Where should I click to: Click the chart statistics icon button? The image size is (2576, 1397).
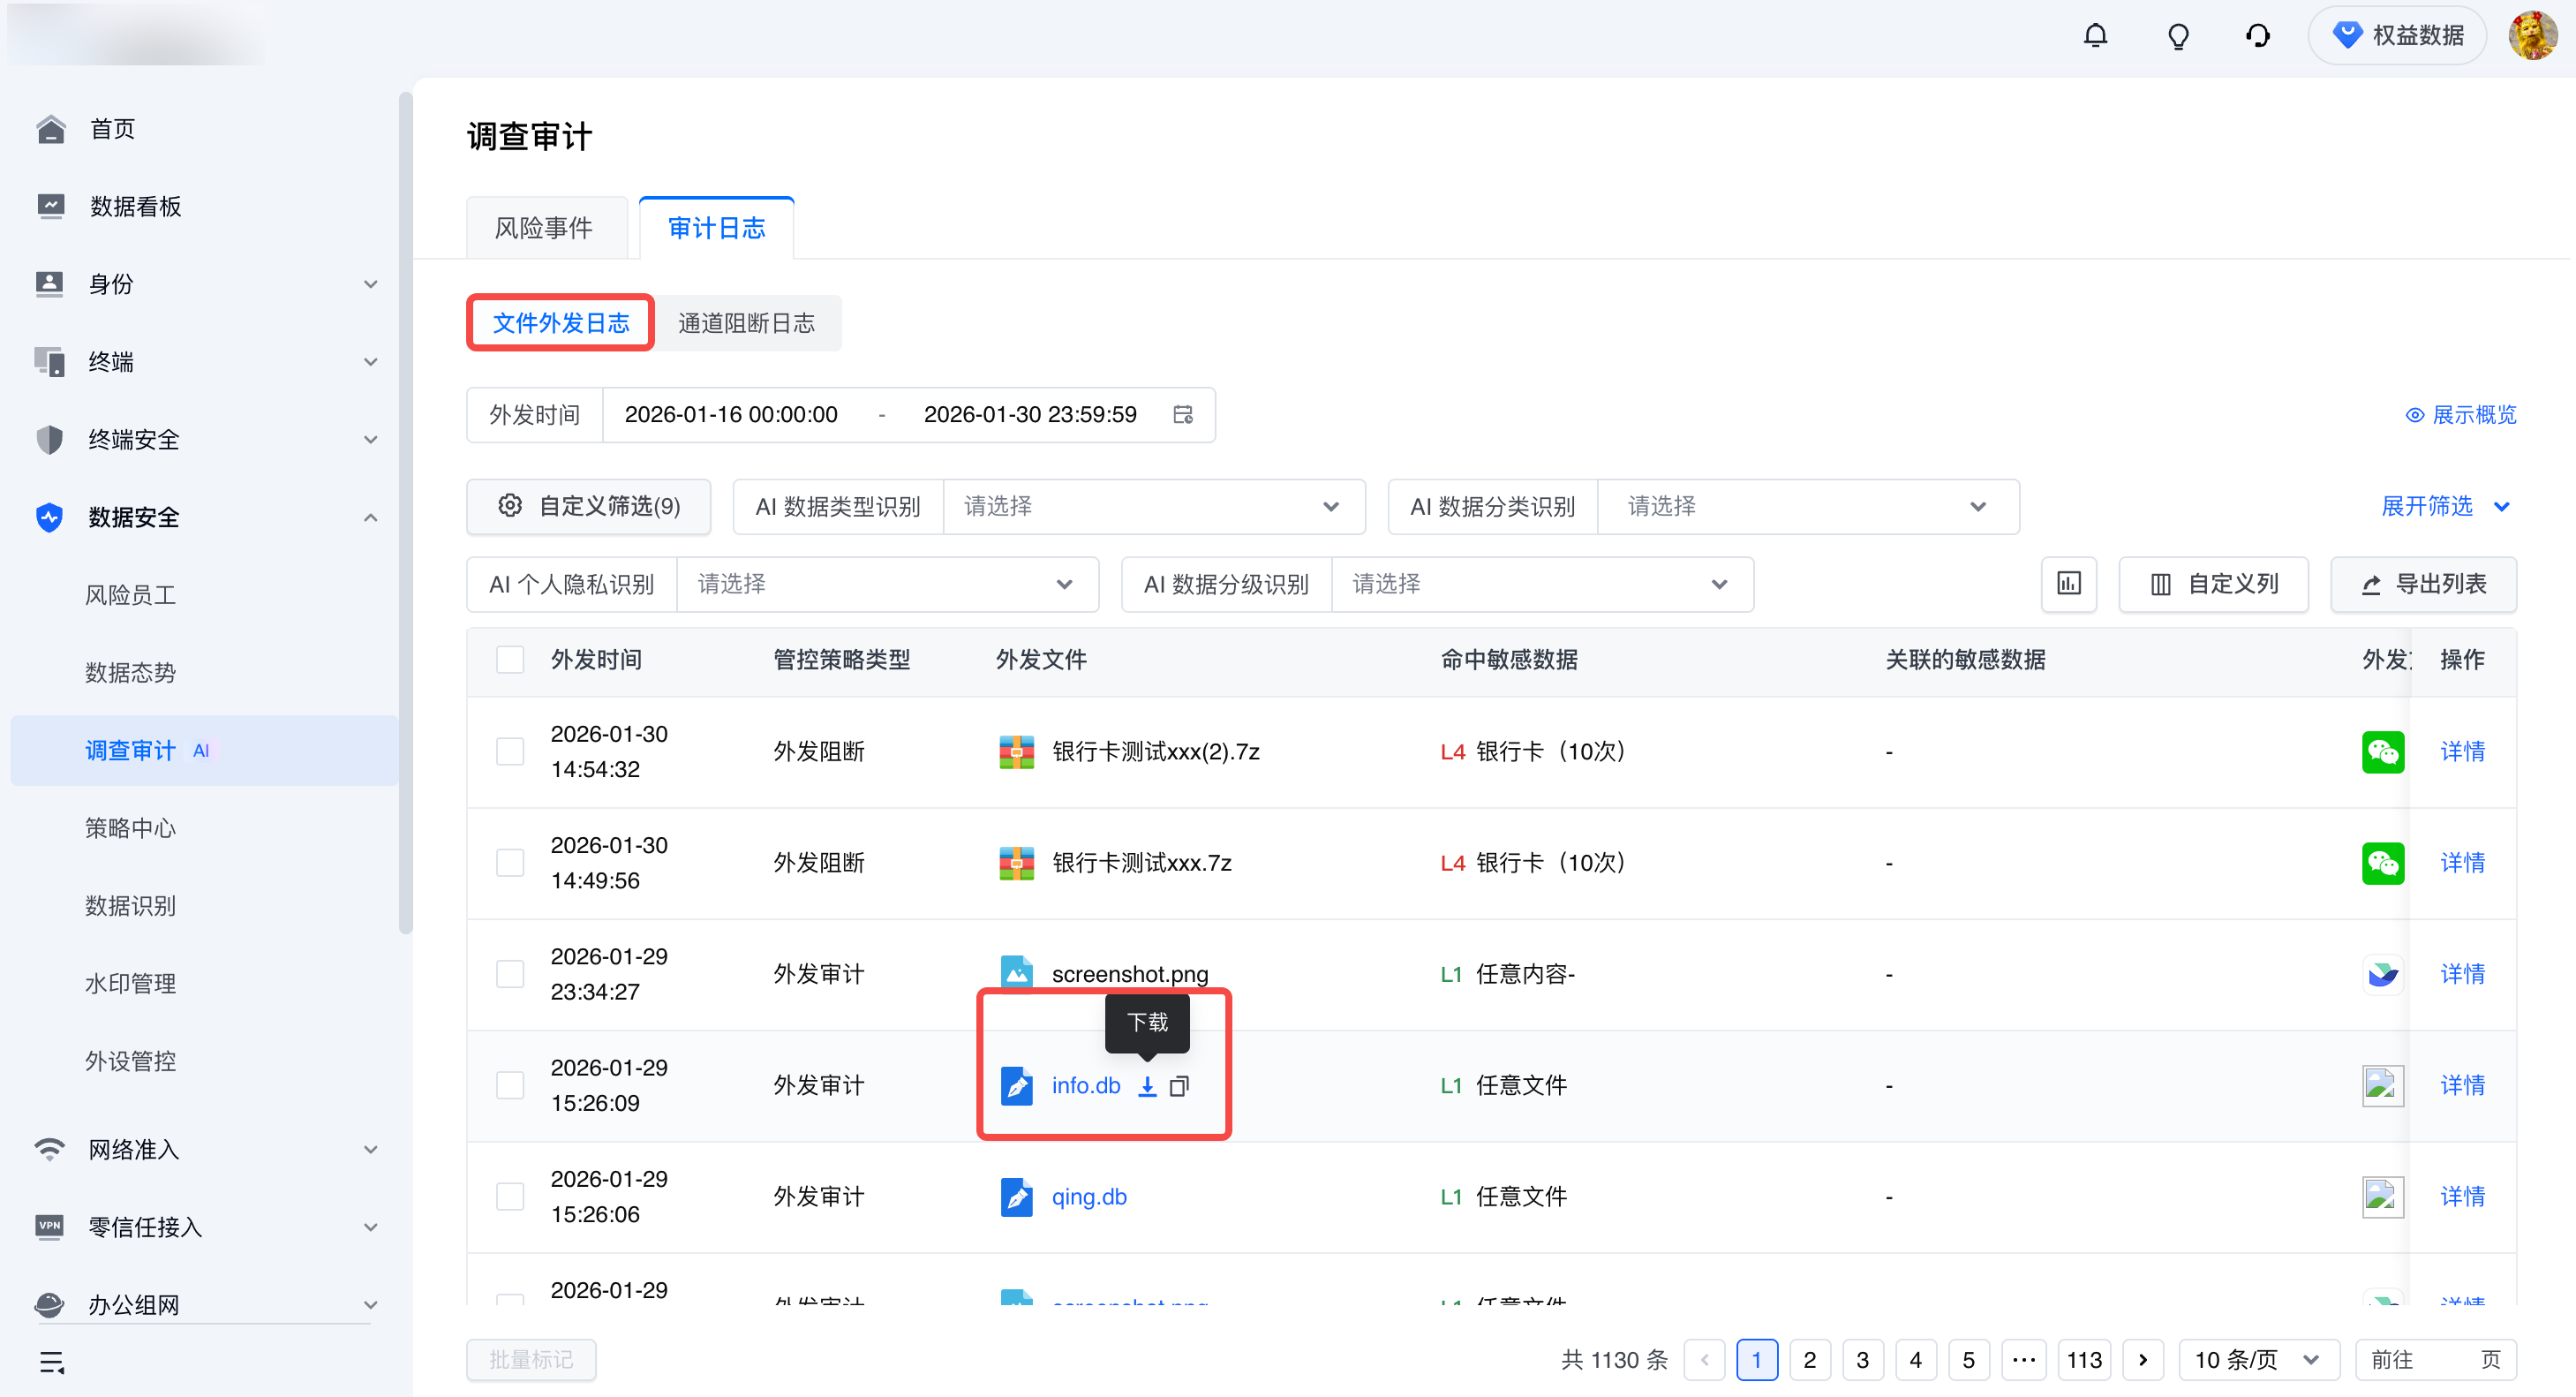tap(2069, 584)
